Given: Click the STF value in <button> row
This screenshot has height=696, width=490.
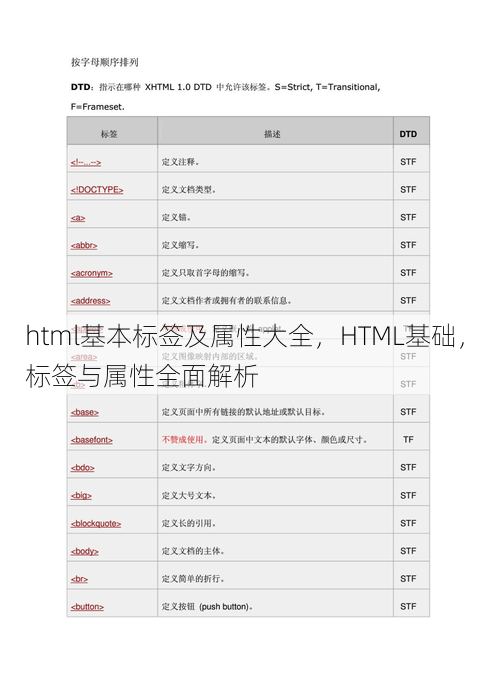Looking at the screenshot, I should click(408, 606).
